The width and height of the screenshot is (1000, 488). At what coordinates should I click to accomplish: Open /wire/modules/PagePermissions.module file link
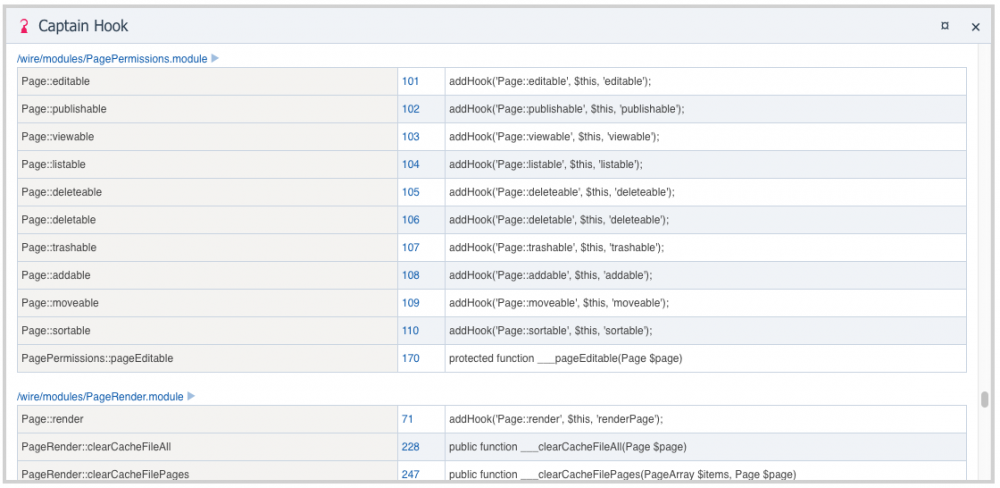point(112,59)
